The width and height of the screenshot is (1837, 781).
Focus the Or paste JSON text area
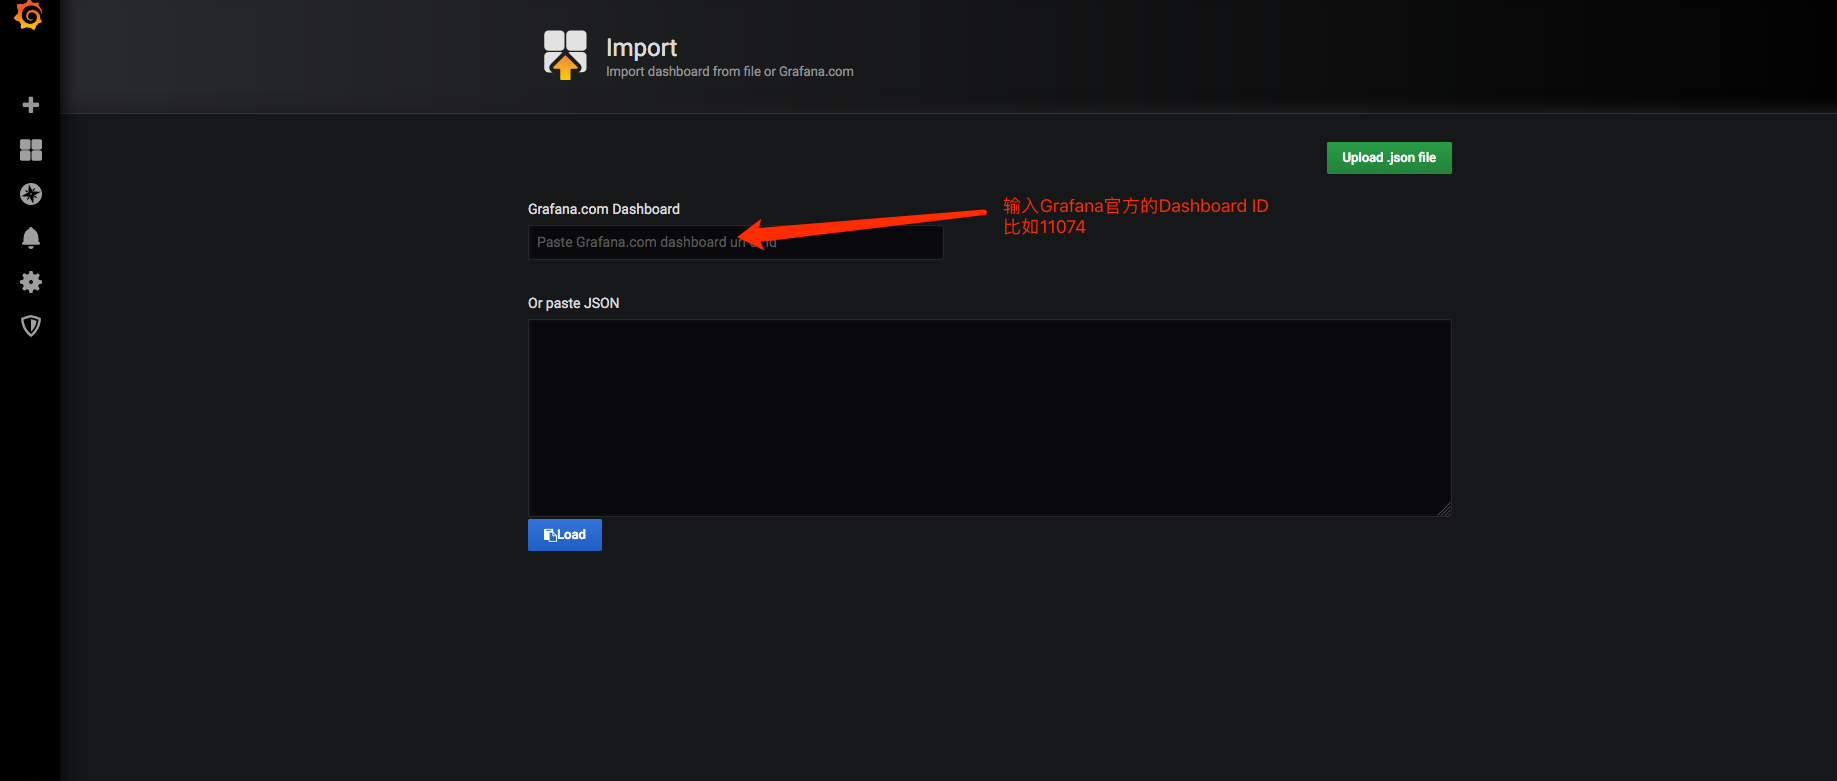click(x=990, y=418)
